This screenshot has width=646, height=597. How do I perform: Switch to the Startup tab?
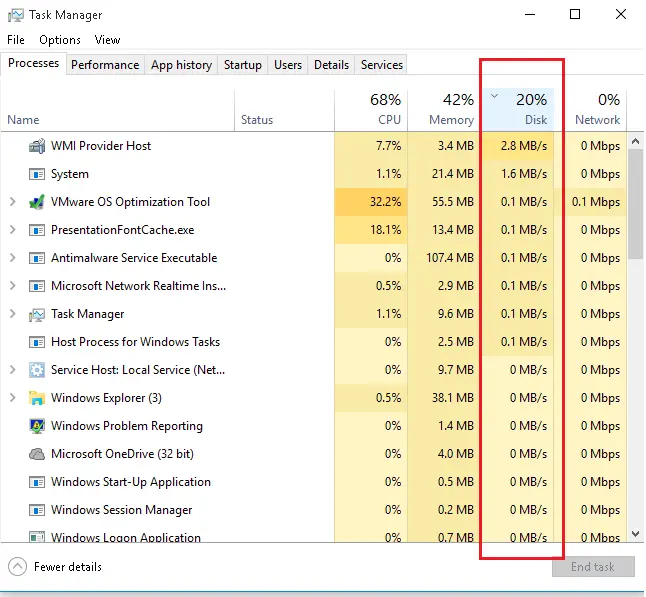[243, 65]
